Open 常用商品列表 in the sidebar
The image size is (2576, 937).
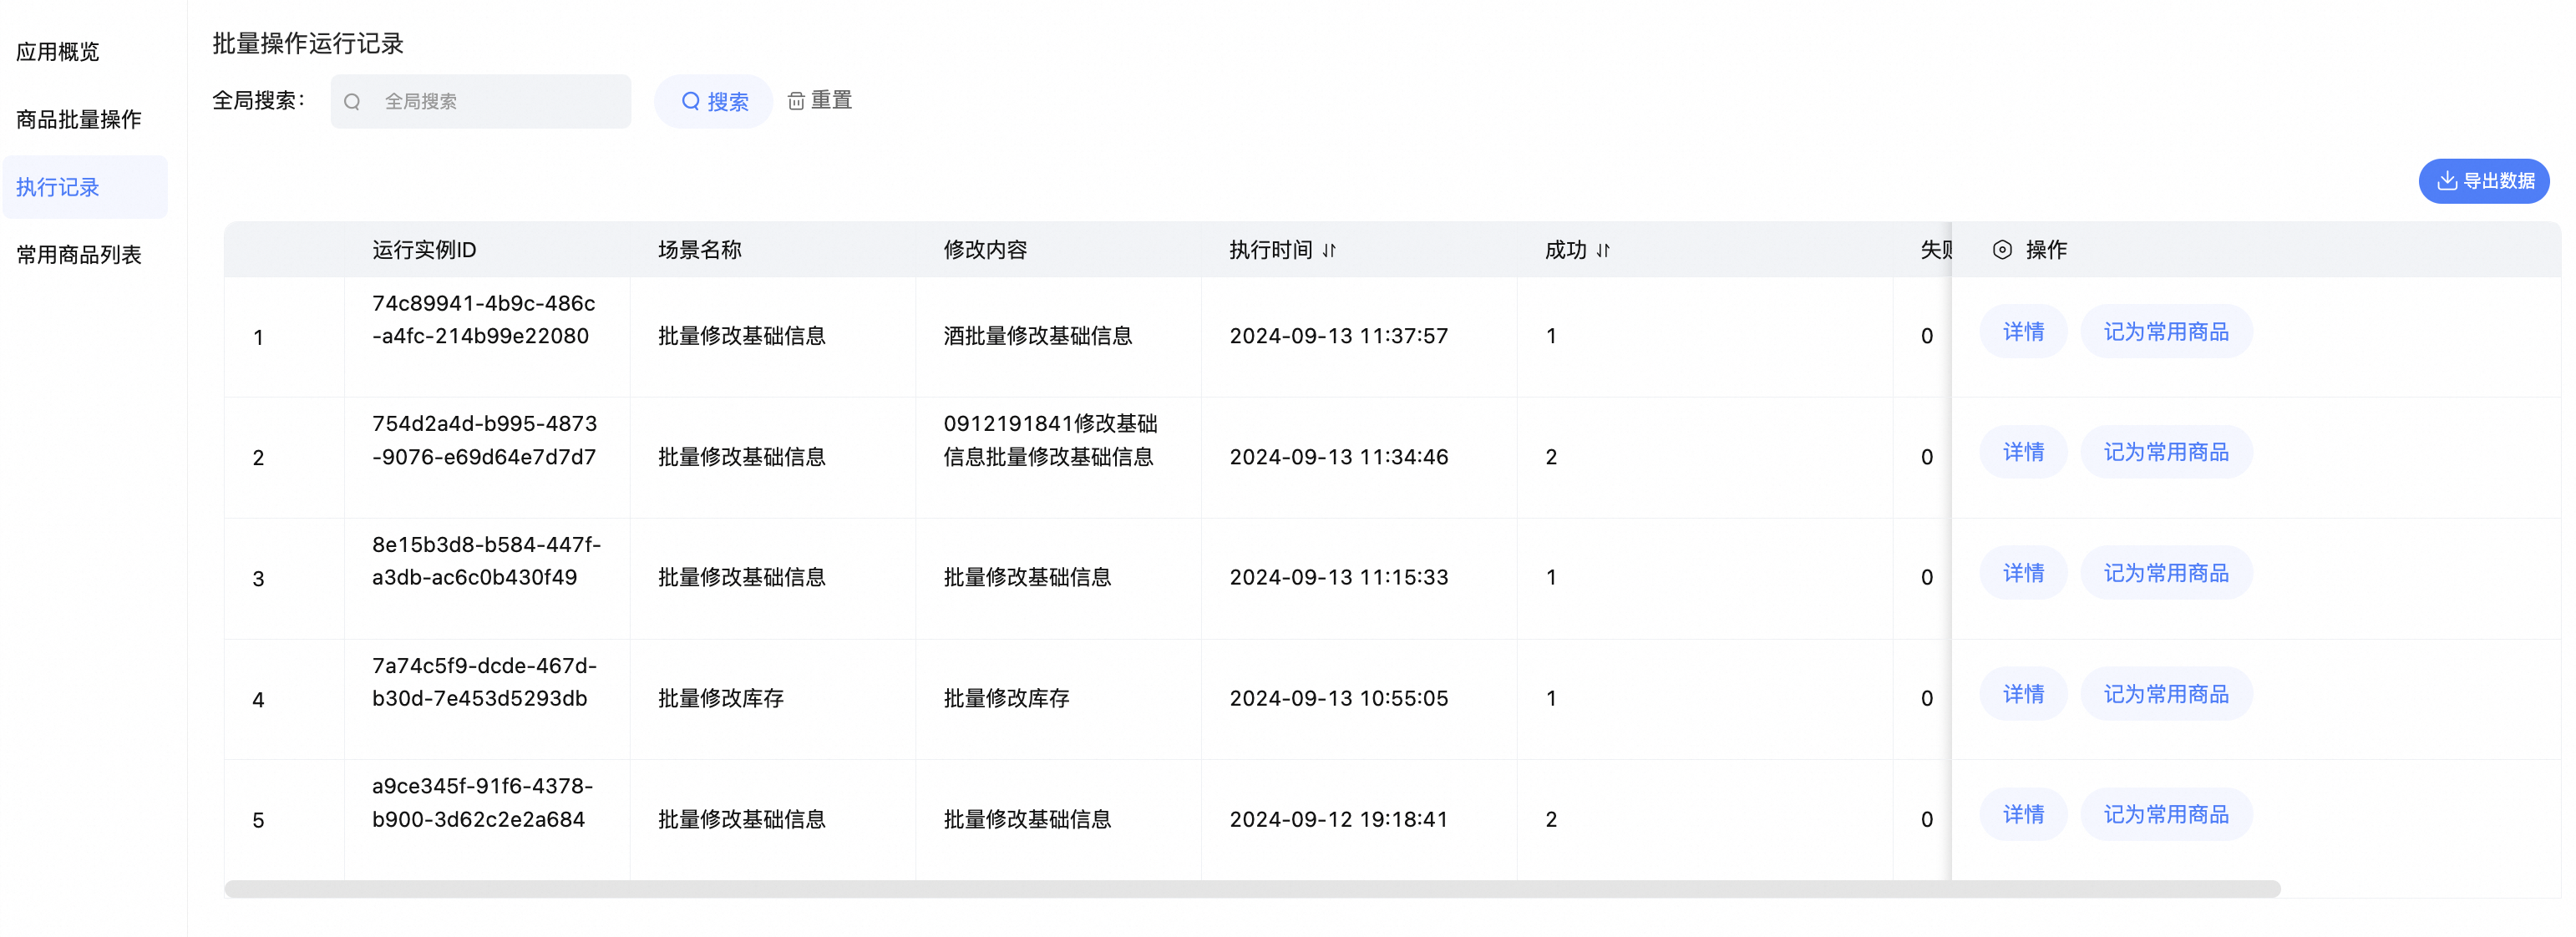pos(79,255)
